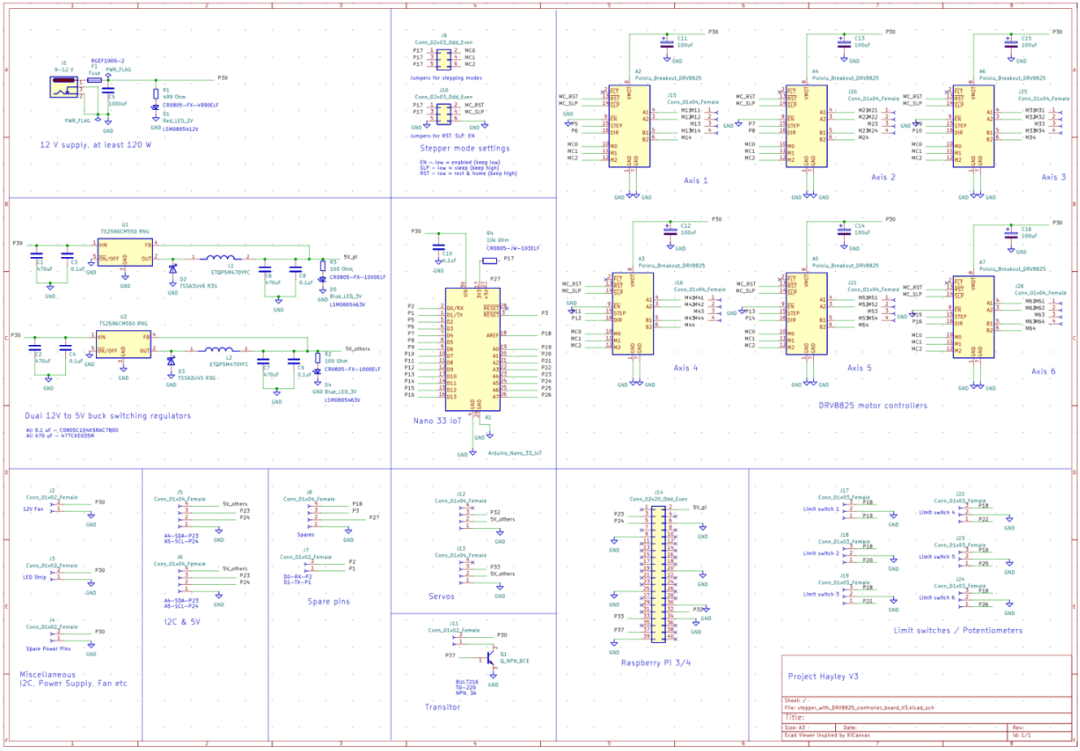Click the 'Spare pins' section label
1080x751 pixels.
[x=329, y=601]
